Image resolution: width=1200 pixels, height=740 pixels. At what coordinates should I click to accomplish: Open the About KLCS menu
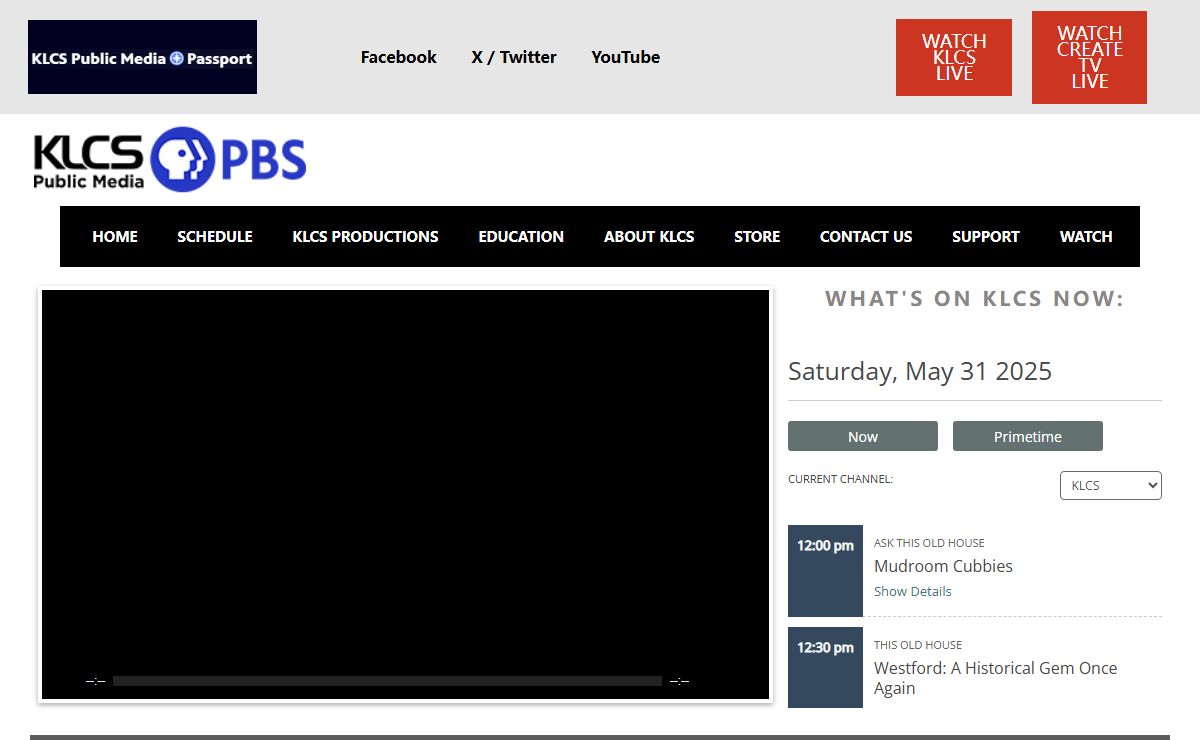coord(649,236)
